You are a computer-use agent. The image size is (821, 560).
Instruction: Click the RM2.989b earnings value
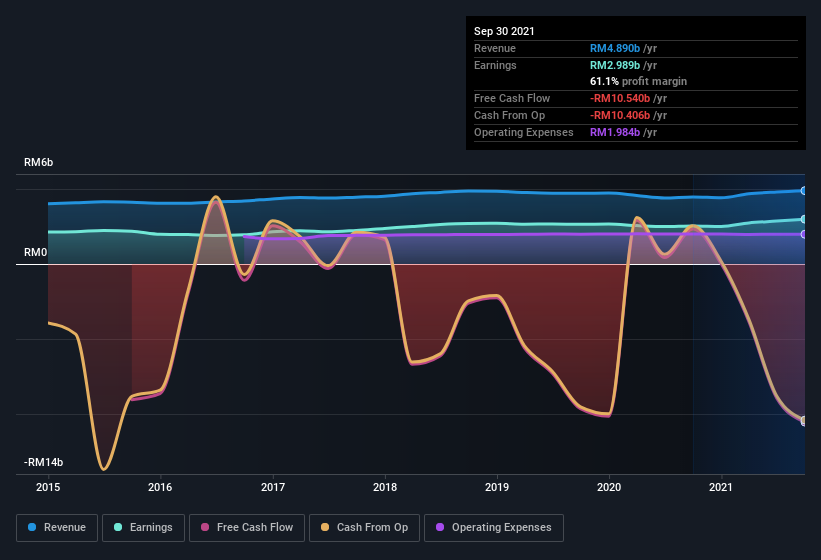pyautogui.click(x=615, y=65)
